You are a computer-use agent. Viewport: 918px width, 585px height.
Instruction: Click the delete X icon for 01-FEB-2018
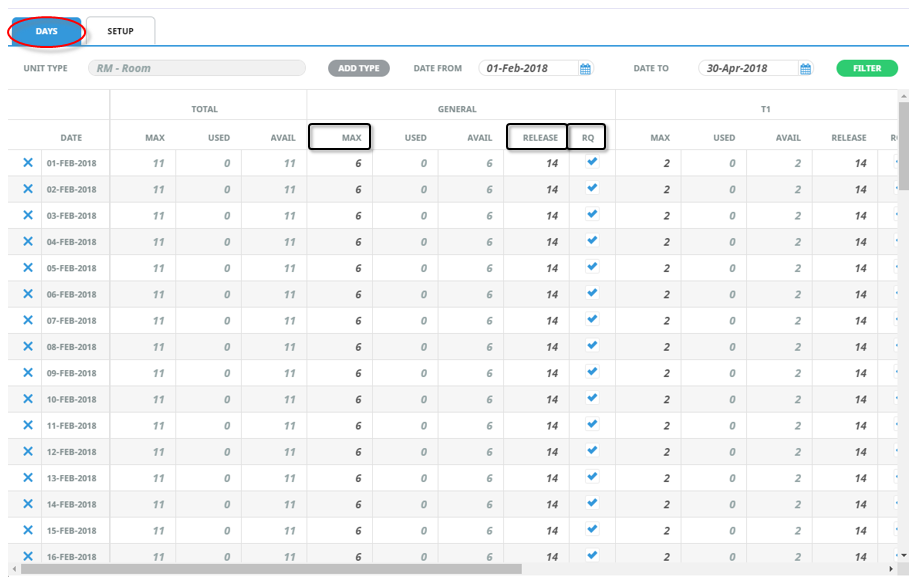[x=28, y=162]
